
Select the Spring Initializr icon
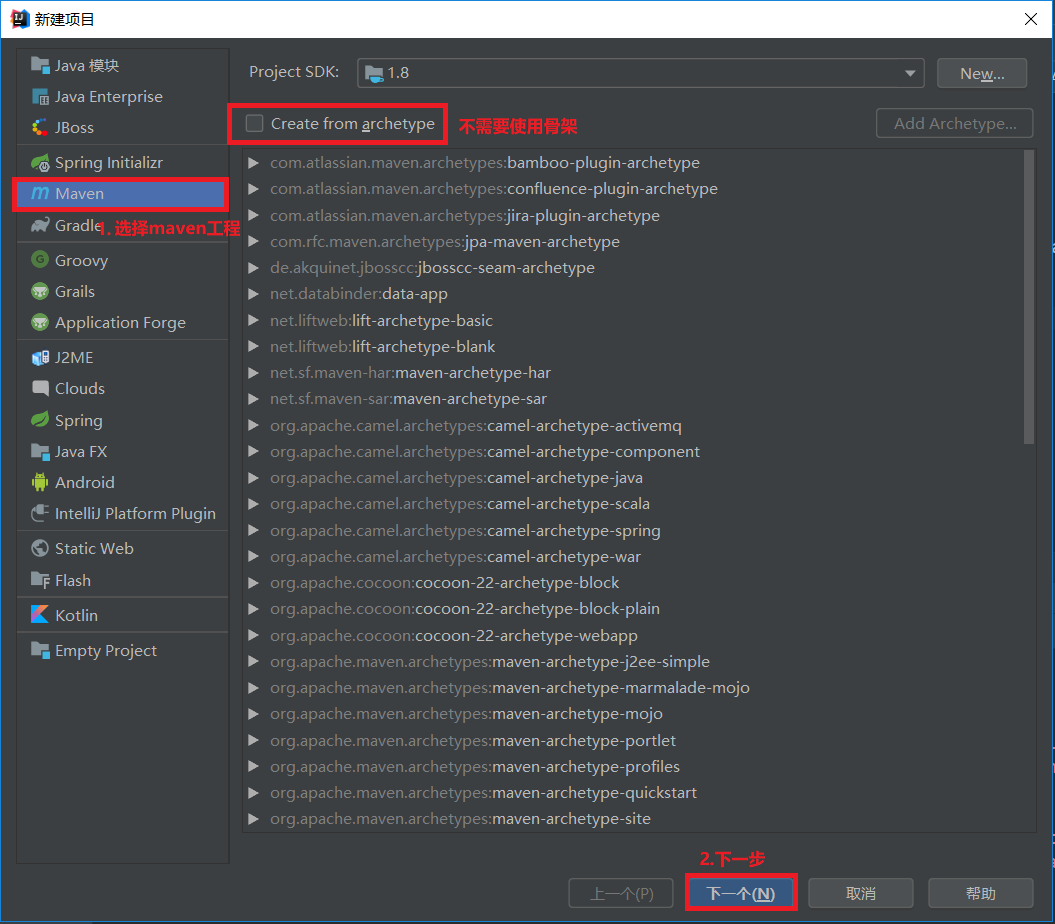click(x=40, y=162)
